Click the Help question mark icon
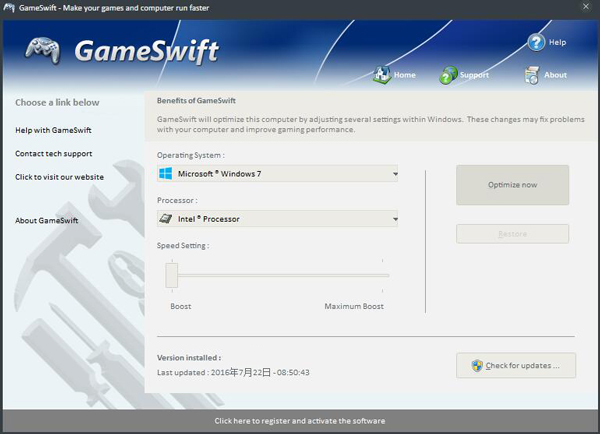The image size is (600, 434). [536, 42]
